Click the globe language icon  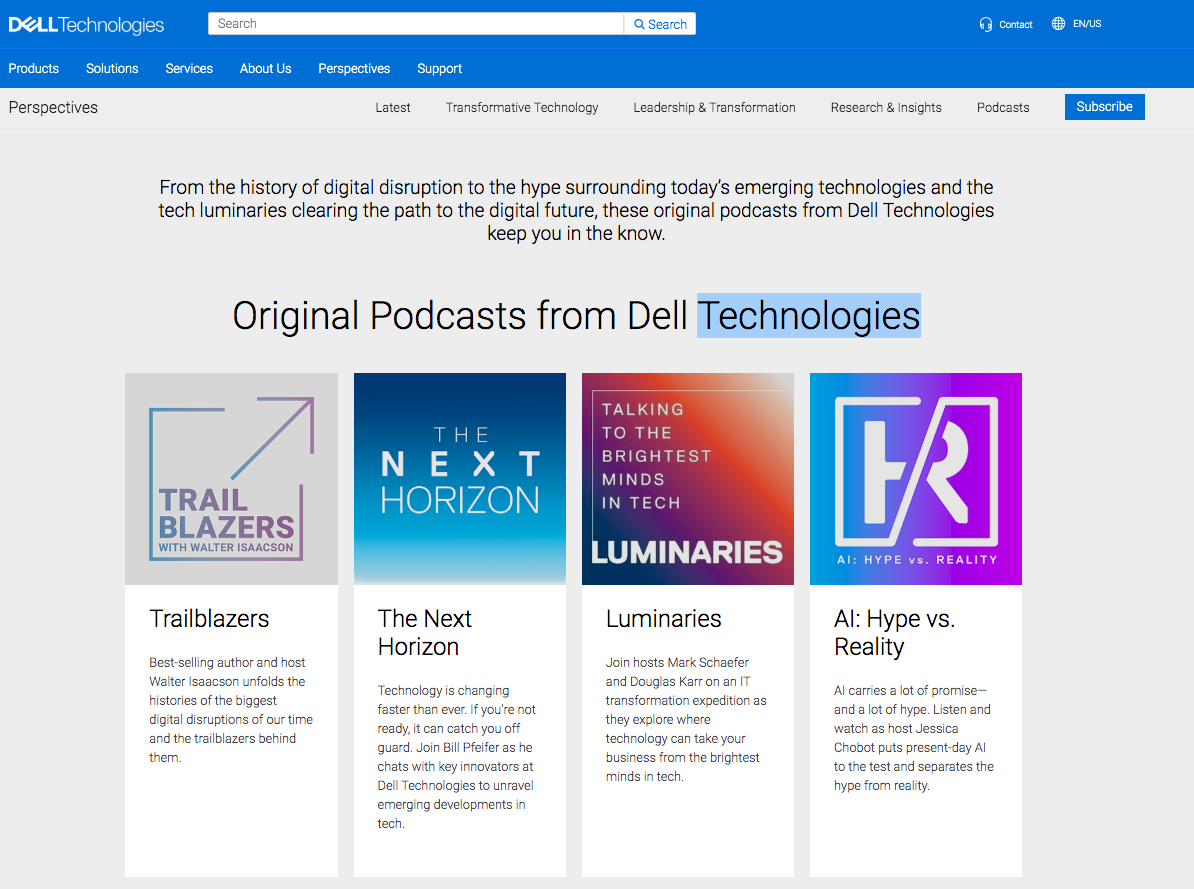[1058, 24]
